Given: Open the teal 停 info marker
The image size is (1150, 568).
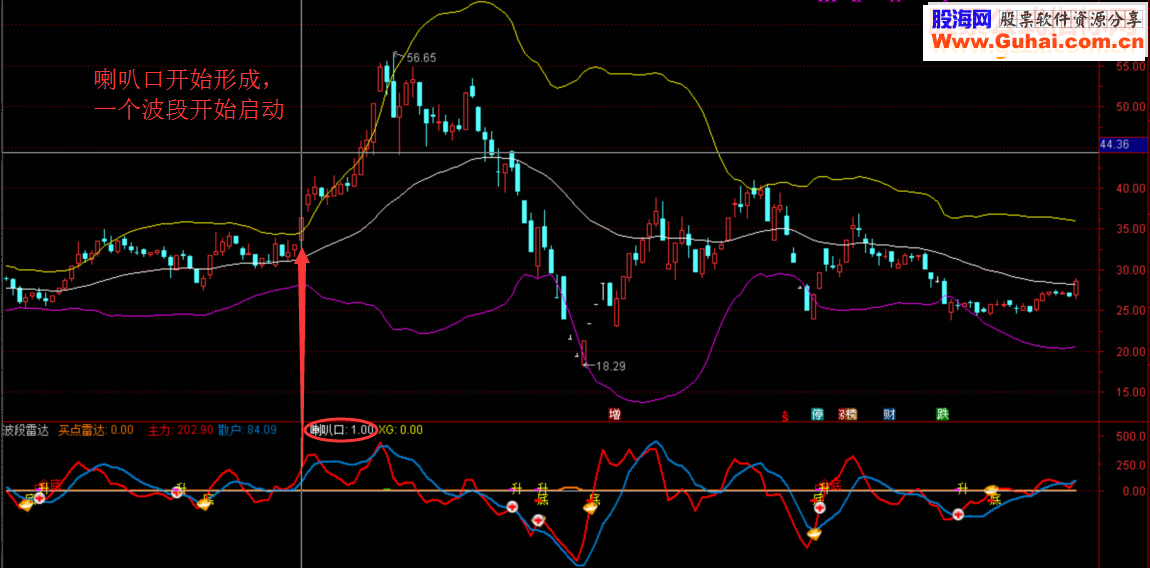Looking at the screenshot, I should click(x=817, y=415).
